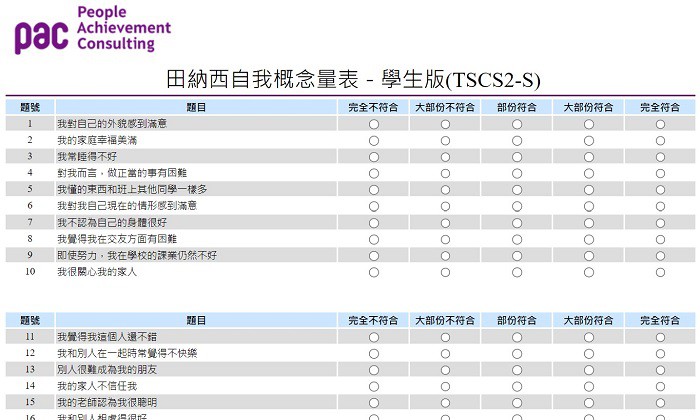Pick 大部份符合 for question 5

(589, 190)
